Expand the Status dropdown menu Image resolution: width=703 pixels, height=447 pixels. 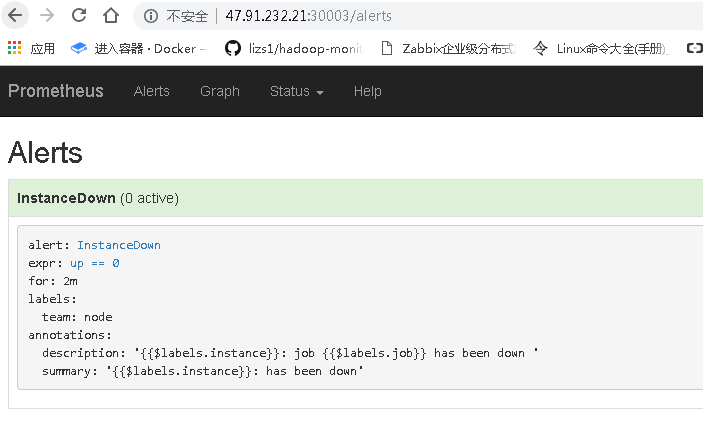click(296, 91)
